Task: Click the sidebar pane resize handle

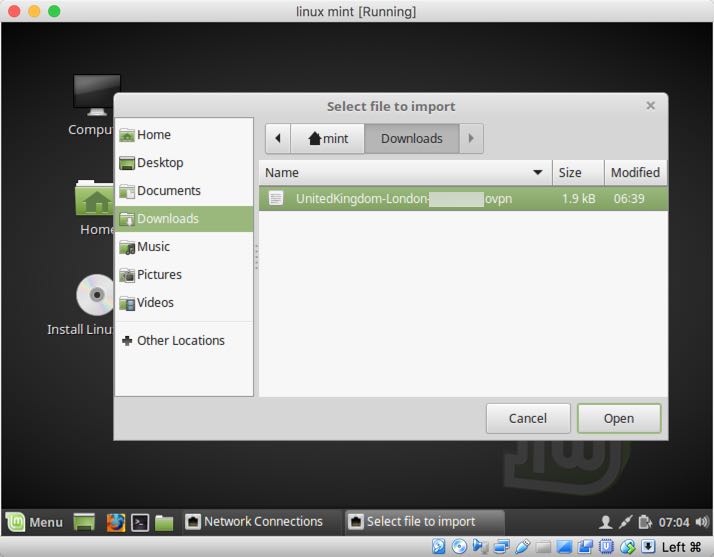Action: point(256,257)
